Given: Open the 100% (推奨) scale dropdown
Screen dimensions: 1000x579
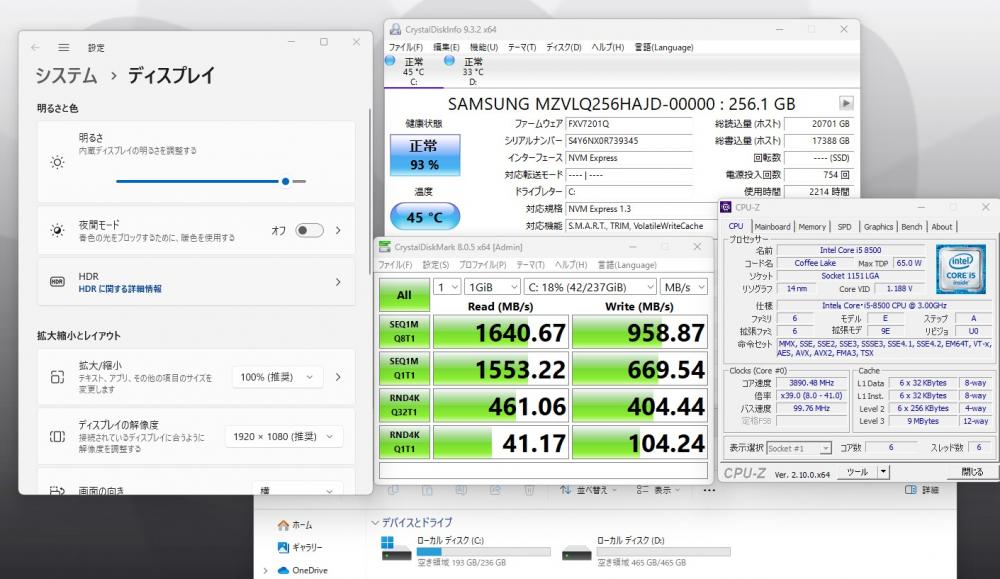Looking at the screenshot, I should tap(276, 377).
